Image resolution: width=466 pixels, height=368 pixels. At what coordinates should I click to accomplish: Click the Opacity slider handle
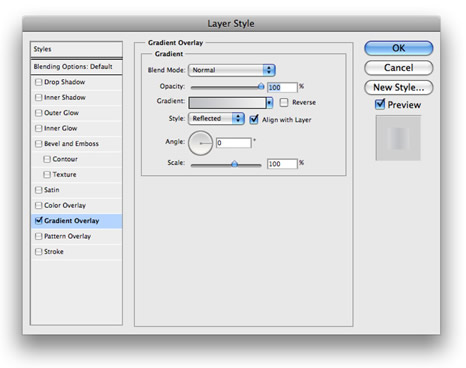261,87
